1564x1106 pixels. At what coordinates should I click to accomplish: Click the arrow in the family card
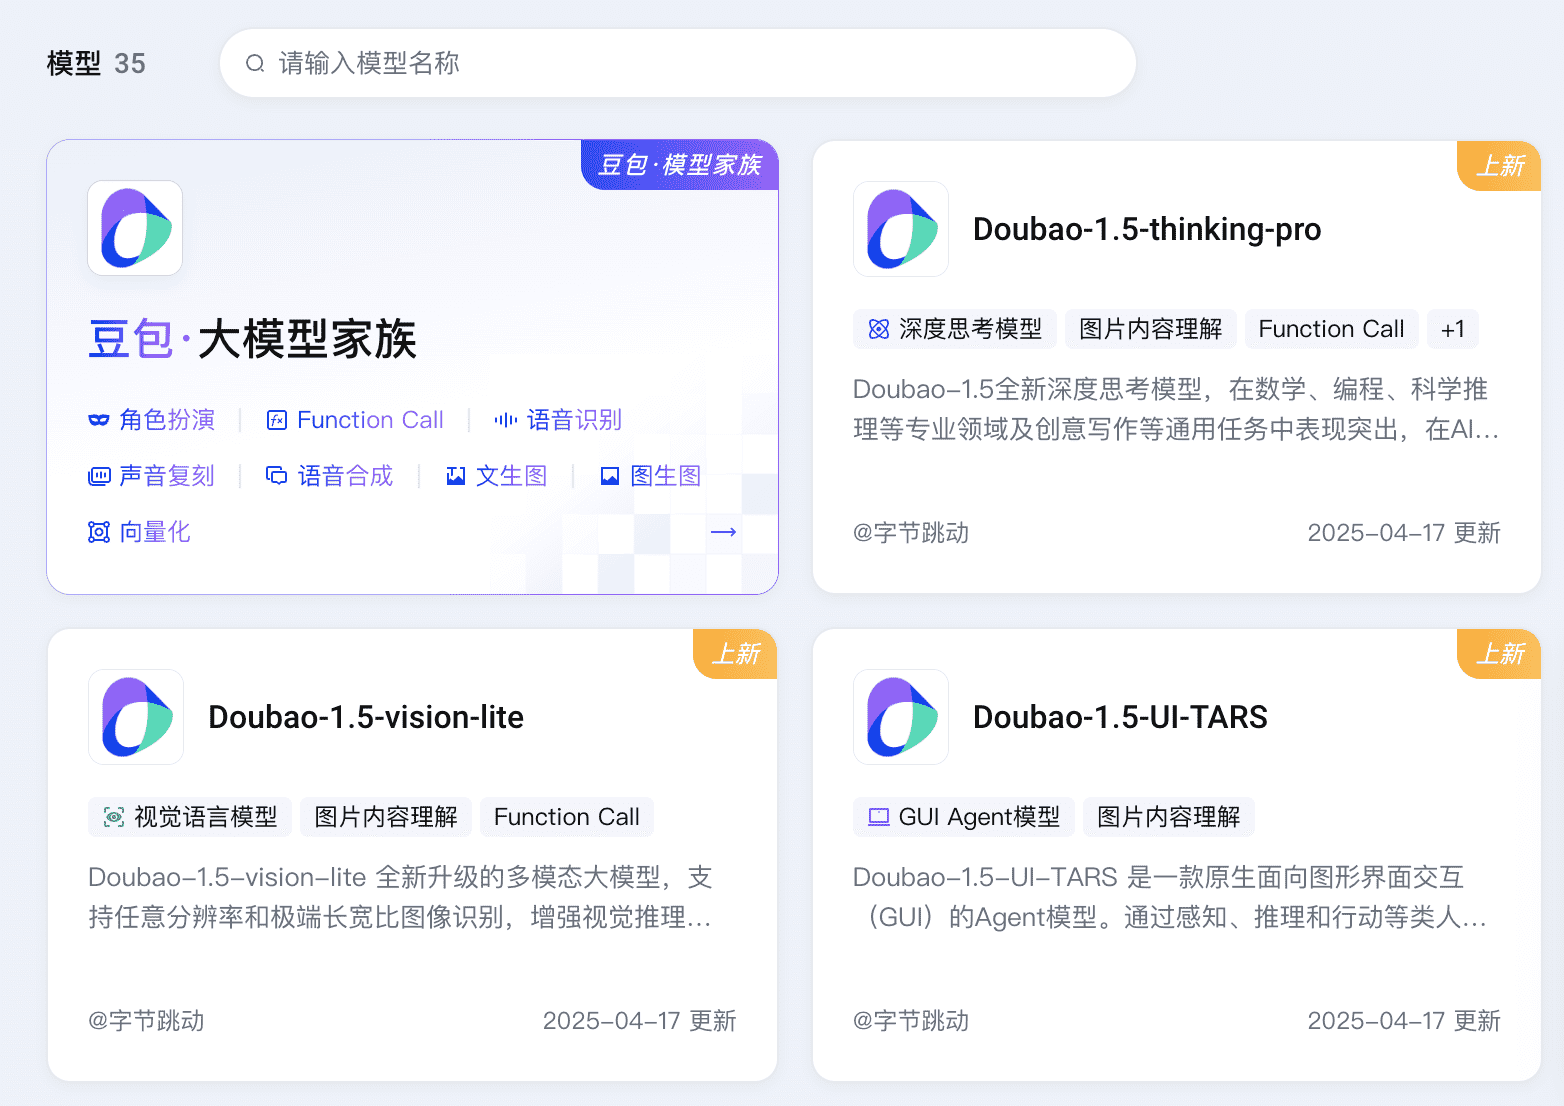coord(723,532)
